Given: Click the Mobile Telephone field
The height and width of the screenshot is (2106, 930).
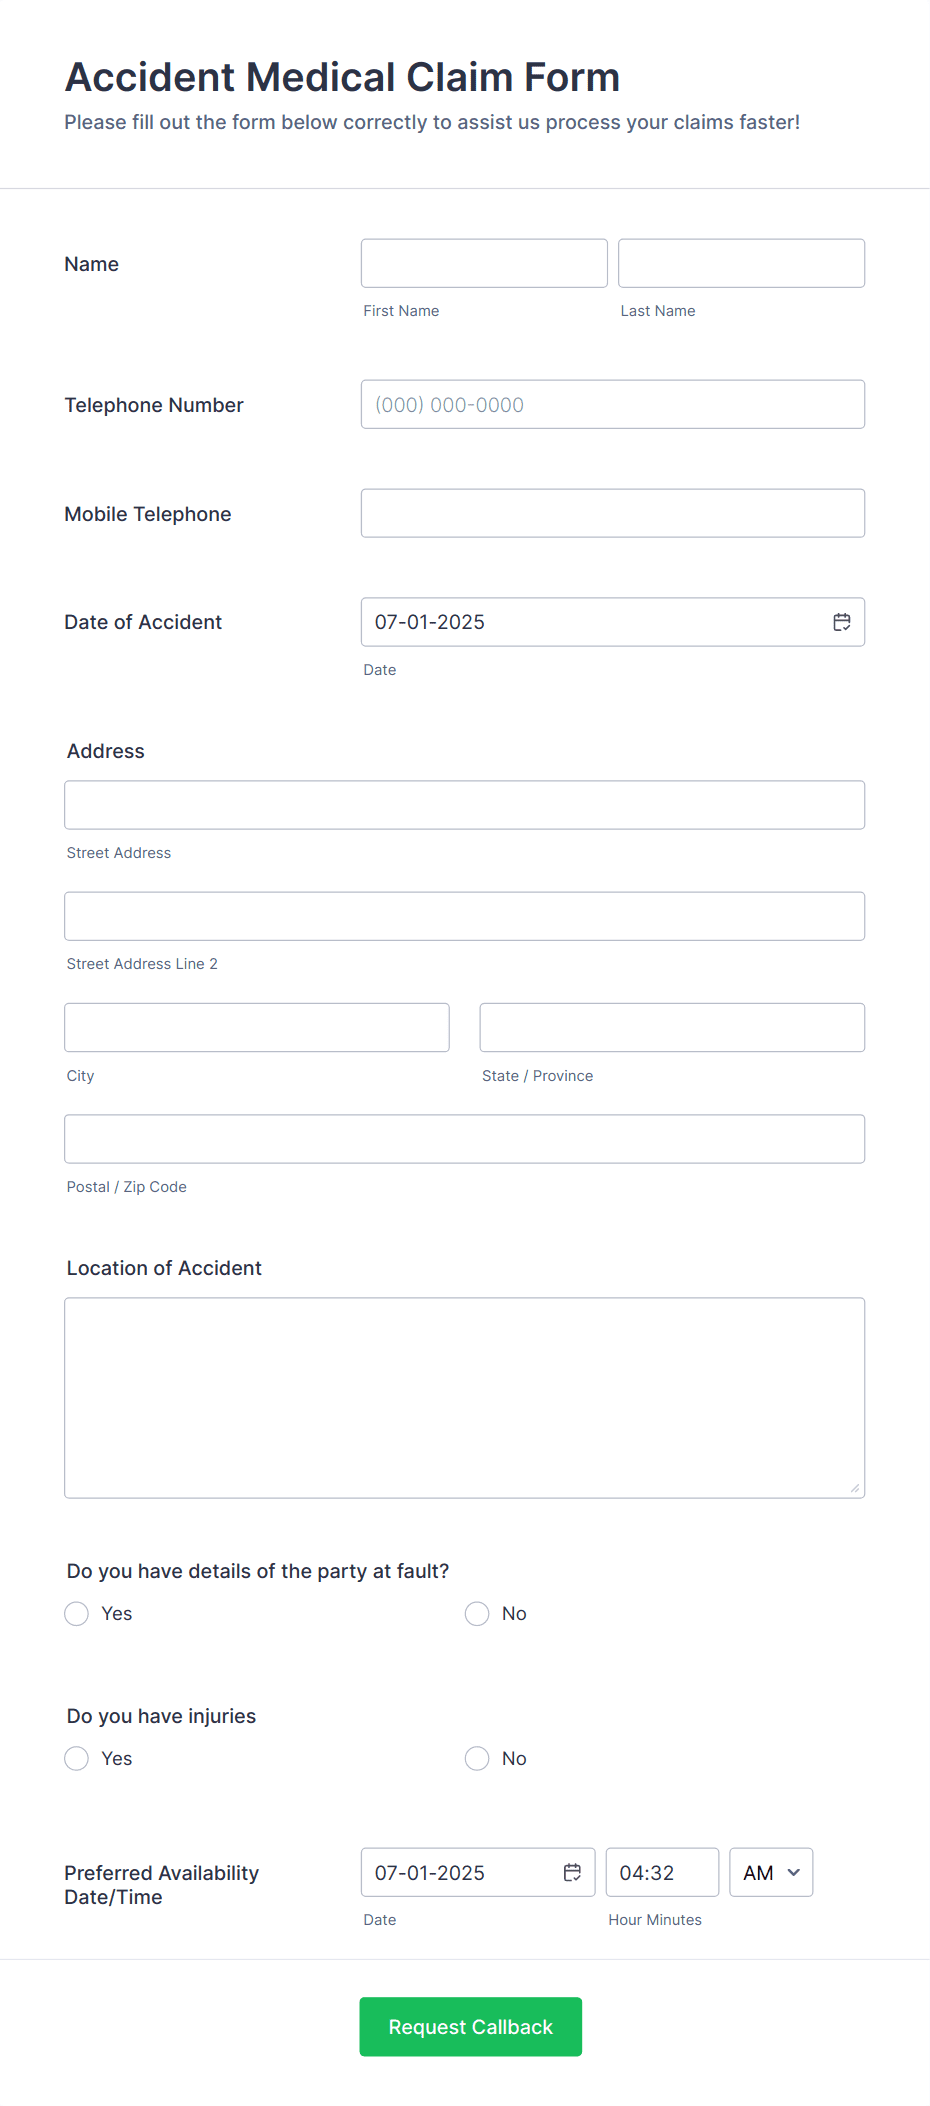Looking at the screenshot, I should 612,512.
